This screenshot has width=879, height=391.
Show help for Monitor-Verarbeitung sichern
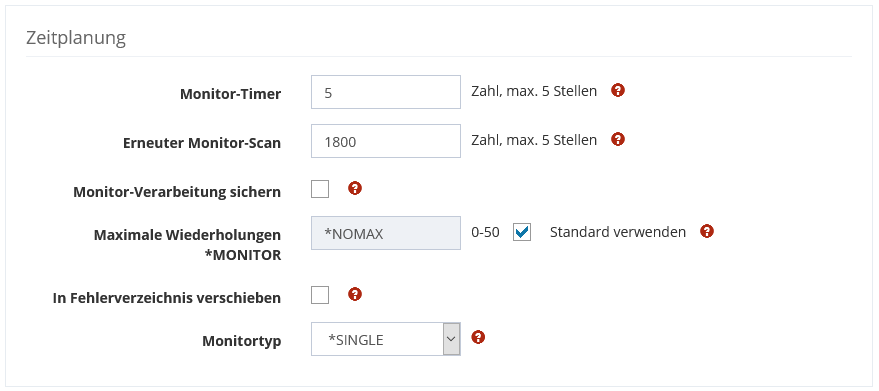(x=355, y=188)
